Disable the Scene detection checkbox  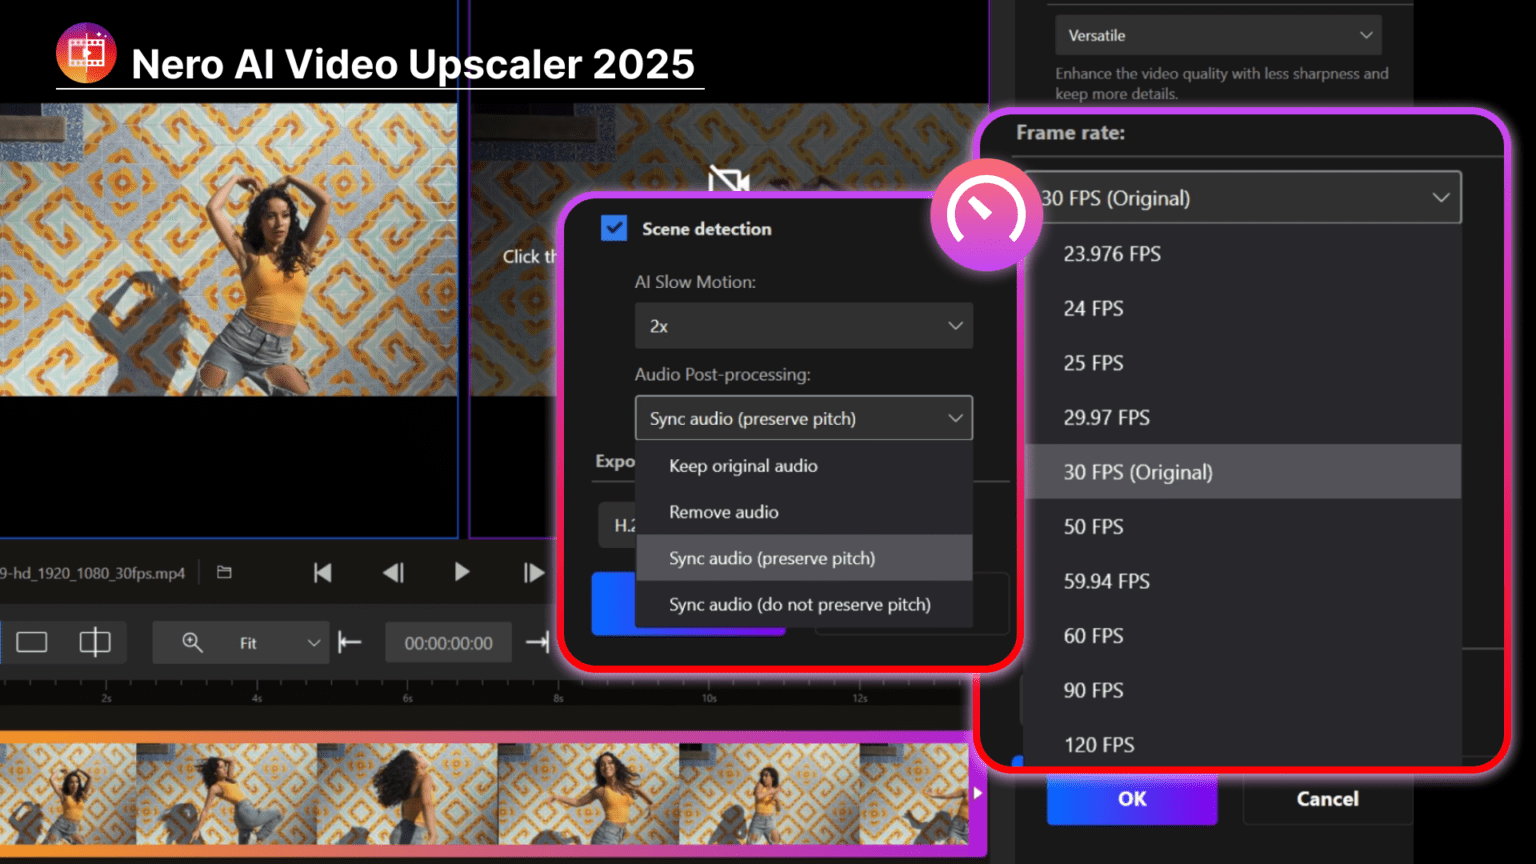point(616,228)
